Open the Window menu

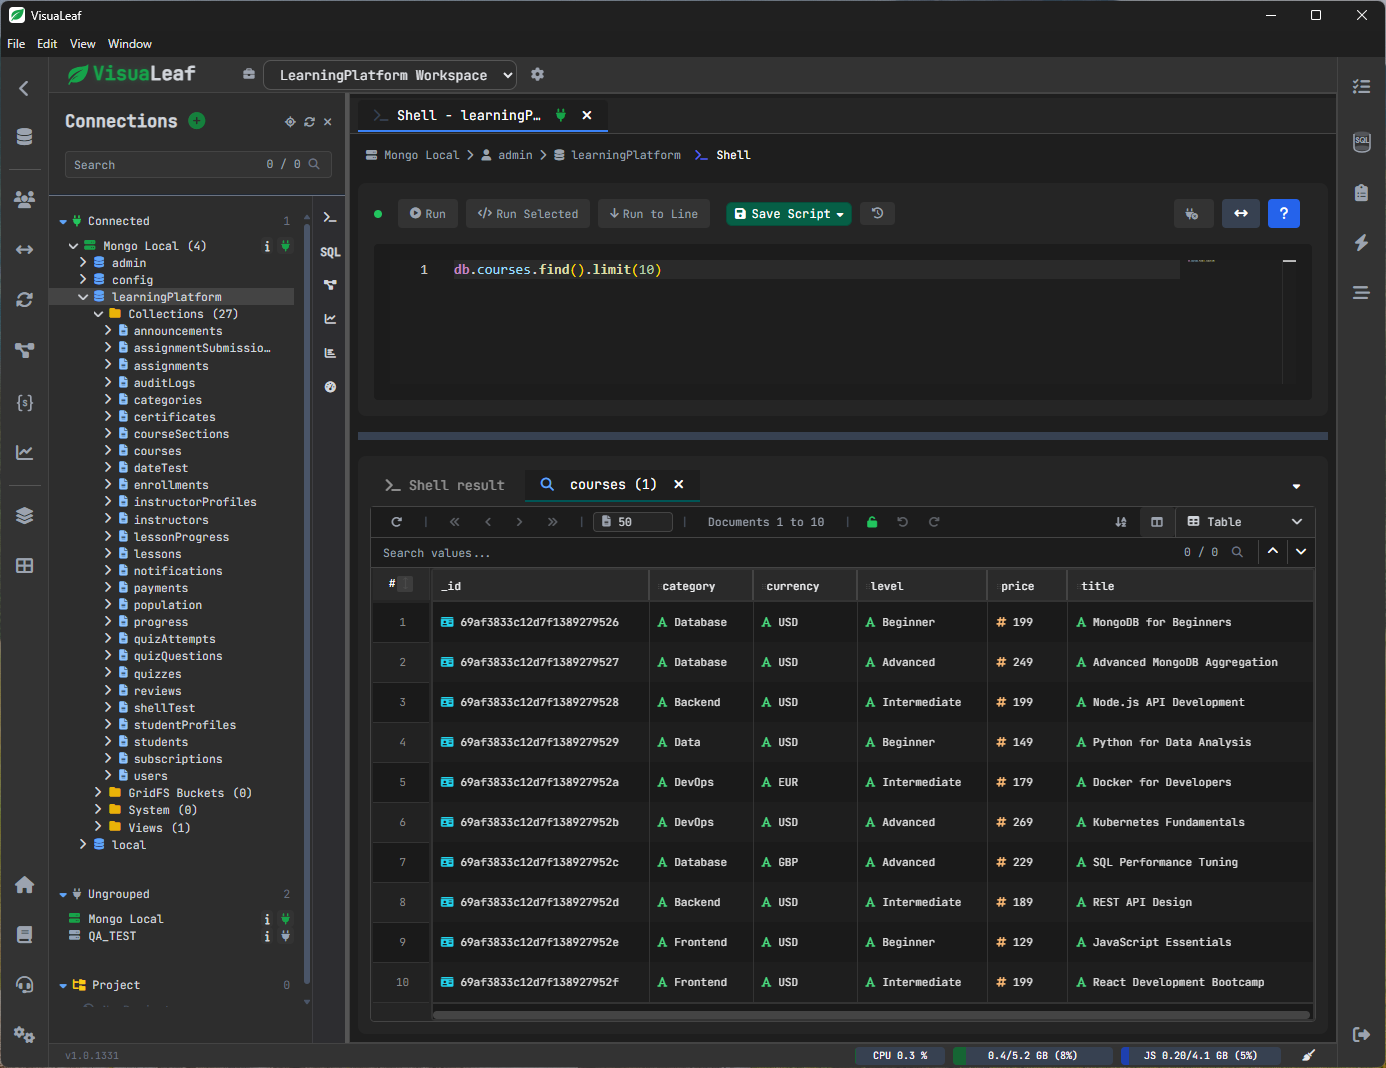pos(130,44)
